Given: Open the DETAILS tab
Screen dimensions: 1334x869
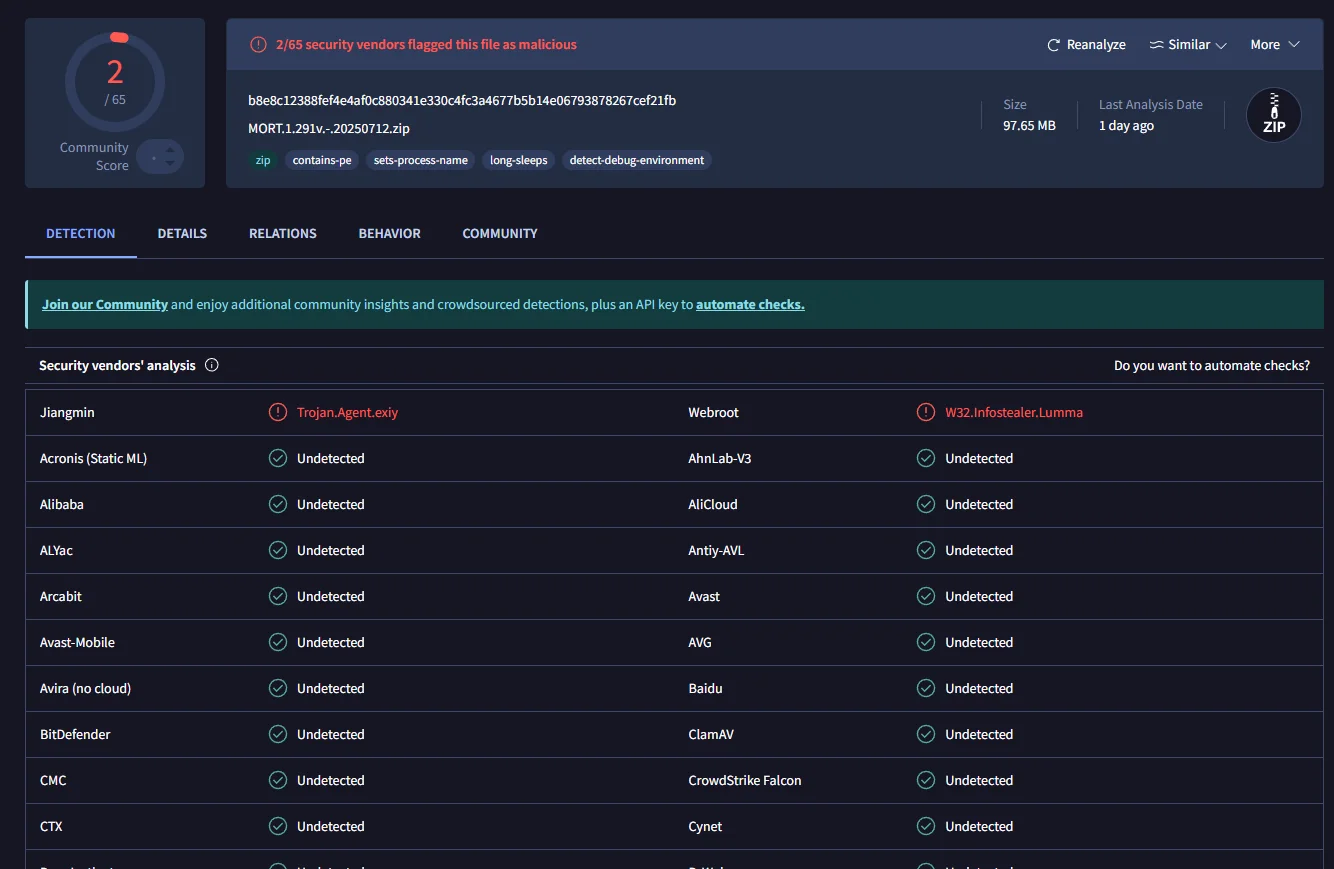Looking at the screenshot, I should coord(182,233).
